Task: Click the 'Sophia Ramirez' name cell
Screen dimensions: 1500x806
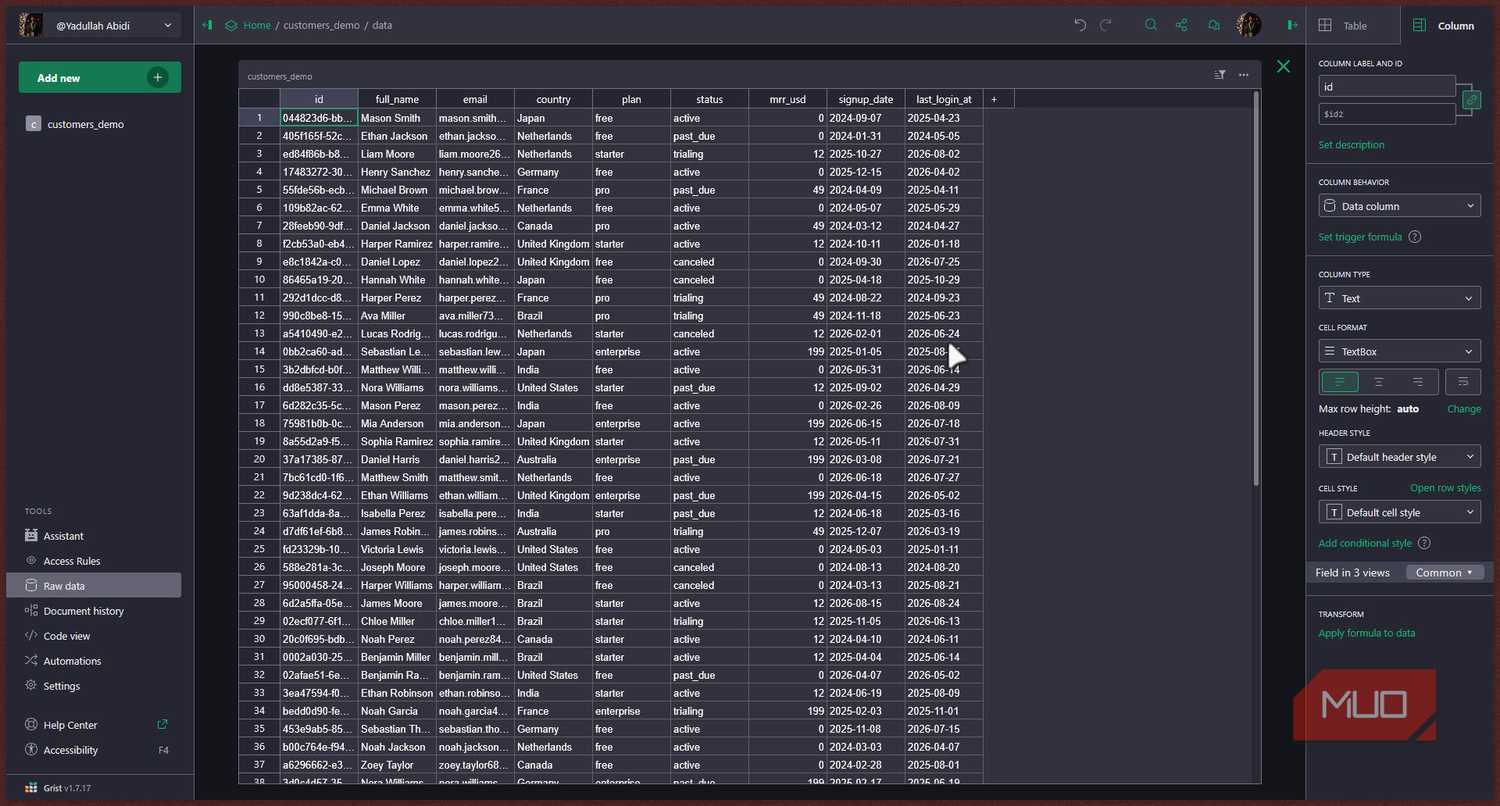Action: pyautogui.click(x=397, y=441)
